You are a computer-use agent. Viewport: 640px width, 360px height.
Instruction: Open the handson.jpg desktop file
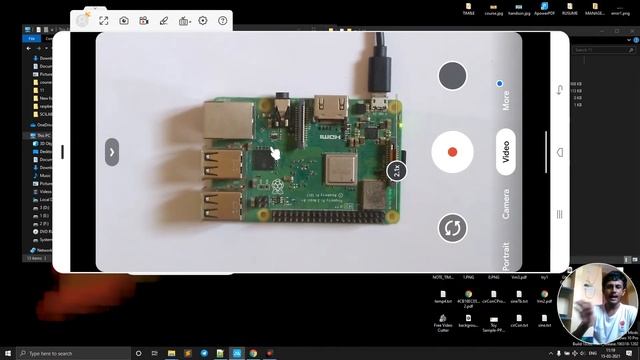point(519,9)
